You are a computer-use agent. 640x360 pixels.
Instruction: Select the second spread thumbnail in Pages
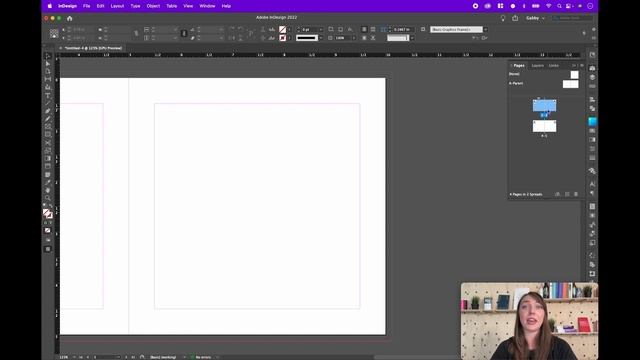click(544, 126)
